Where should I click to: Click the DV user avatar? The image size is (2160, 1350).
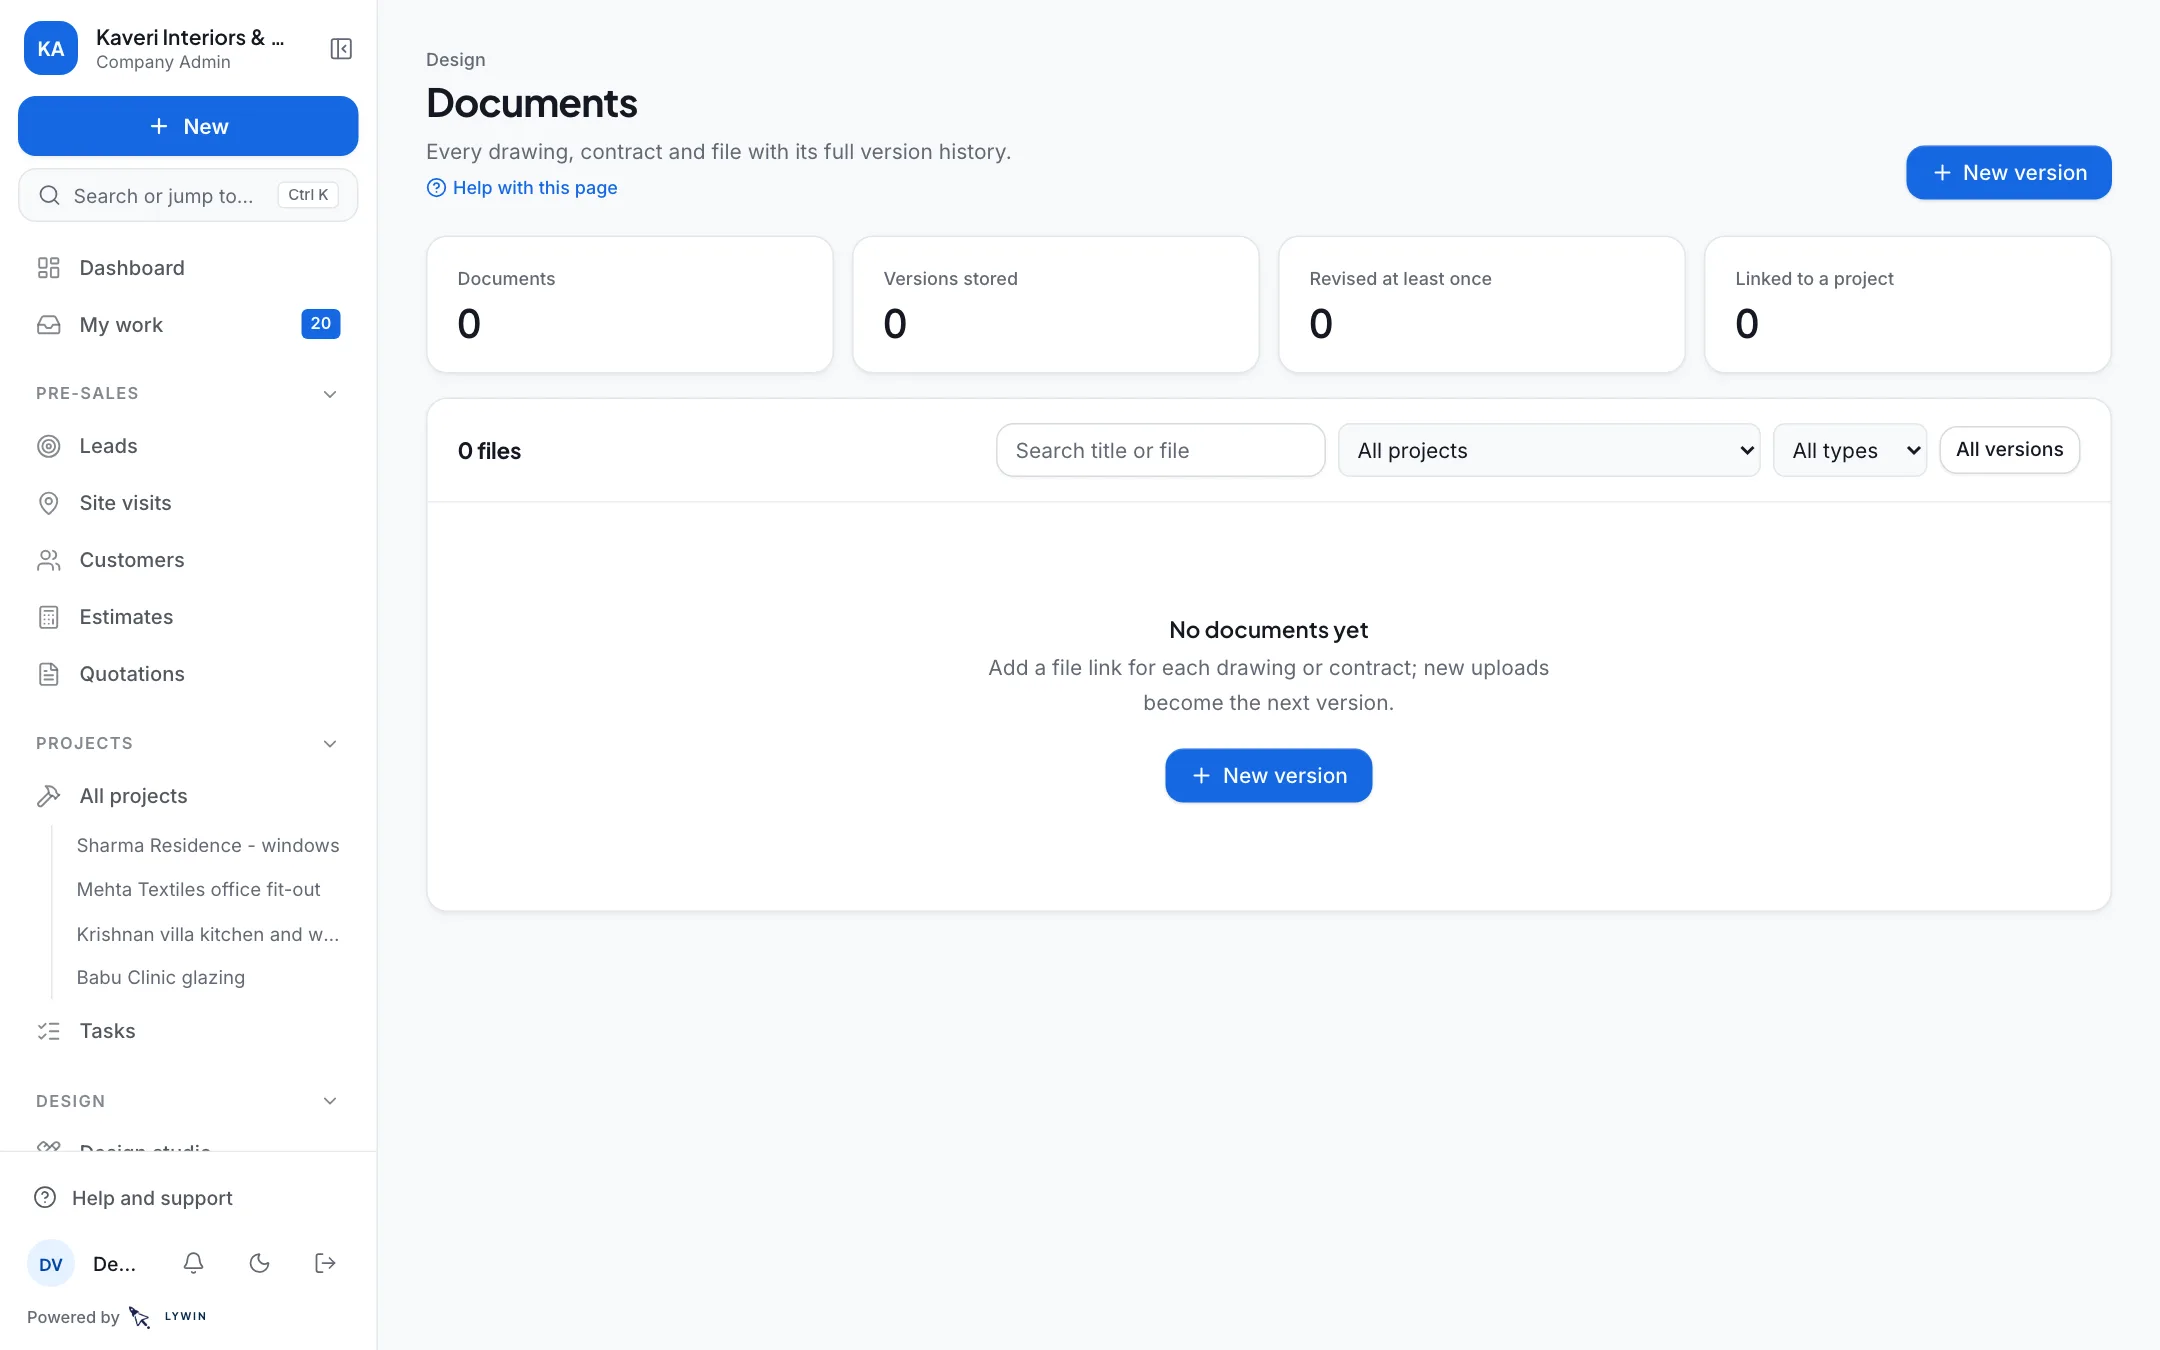51,1264
